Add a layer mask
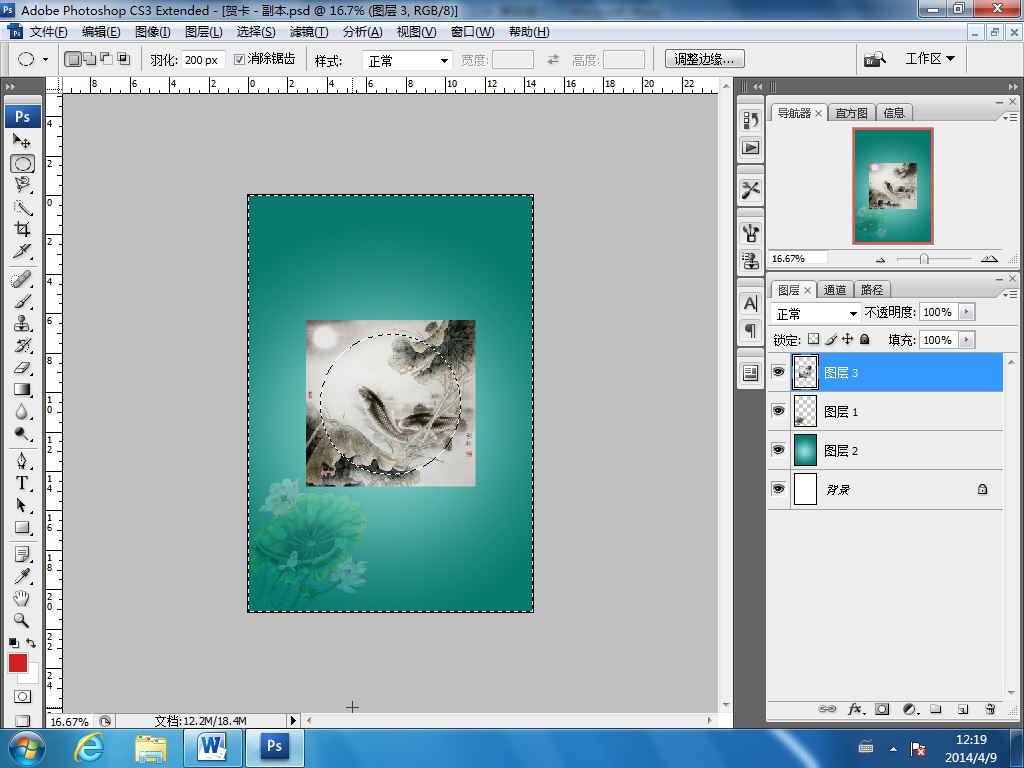The width and height of the screenshot is (1024, 768). (x=882, y=709)
